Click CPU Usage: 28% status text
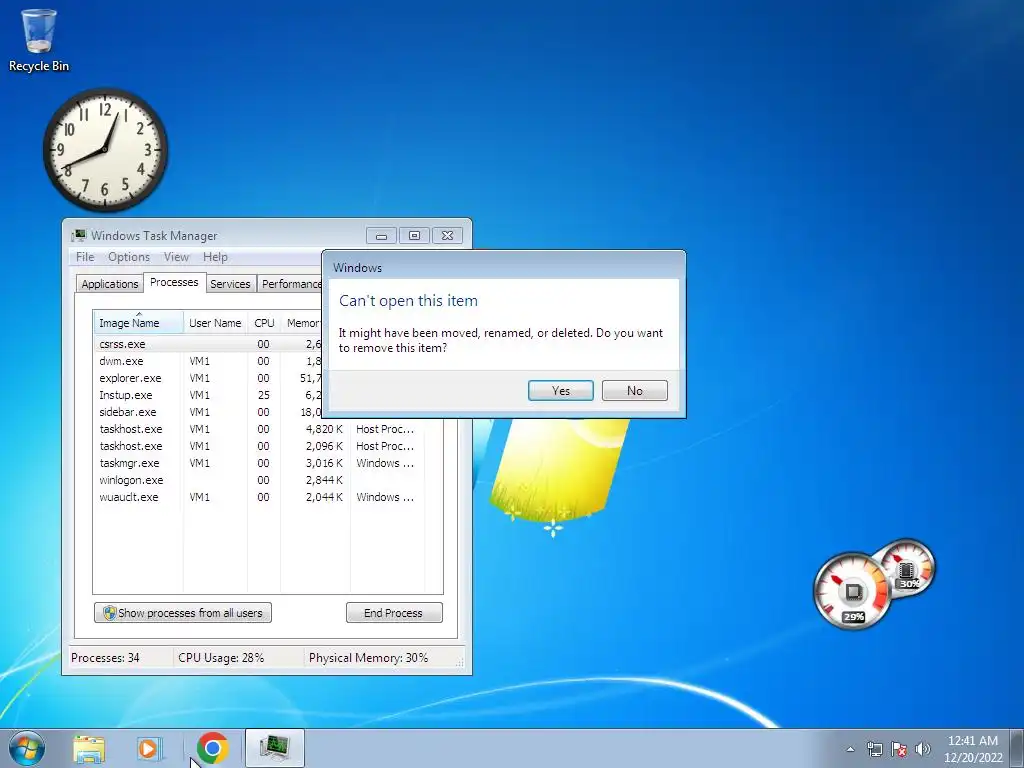Screen dimensions: 1024x768 (x=221, y=658)
